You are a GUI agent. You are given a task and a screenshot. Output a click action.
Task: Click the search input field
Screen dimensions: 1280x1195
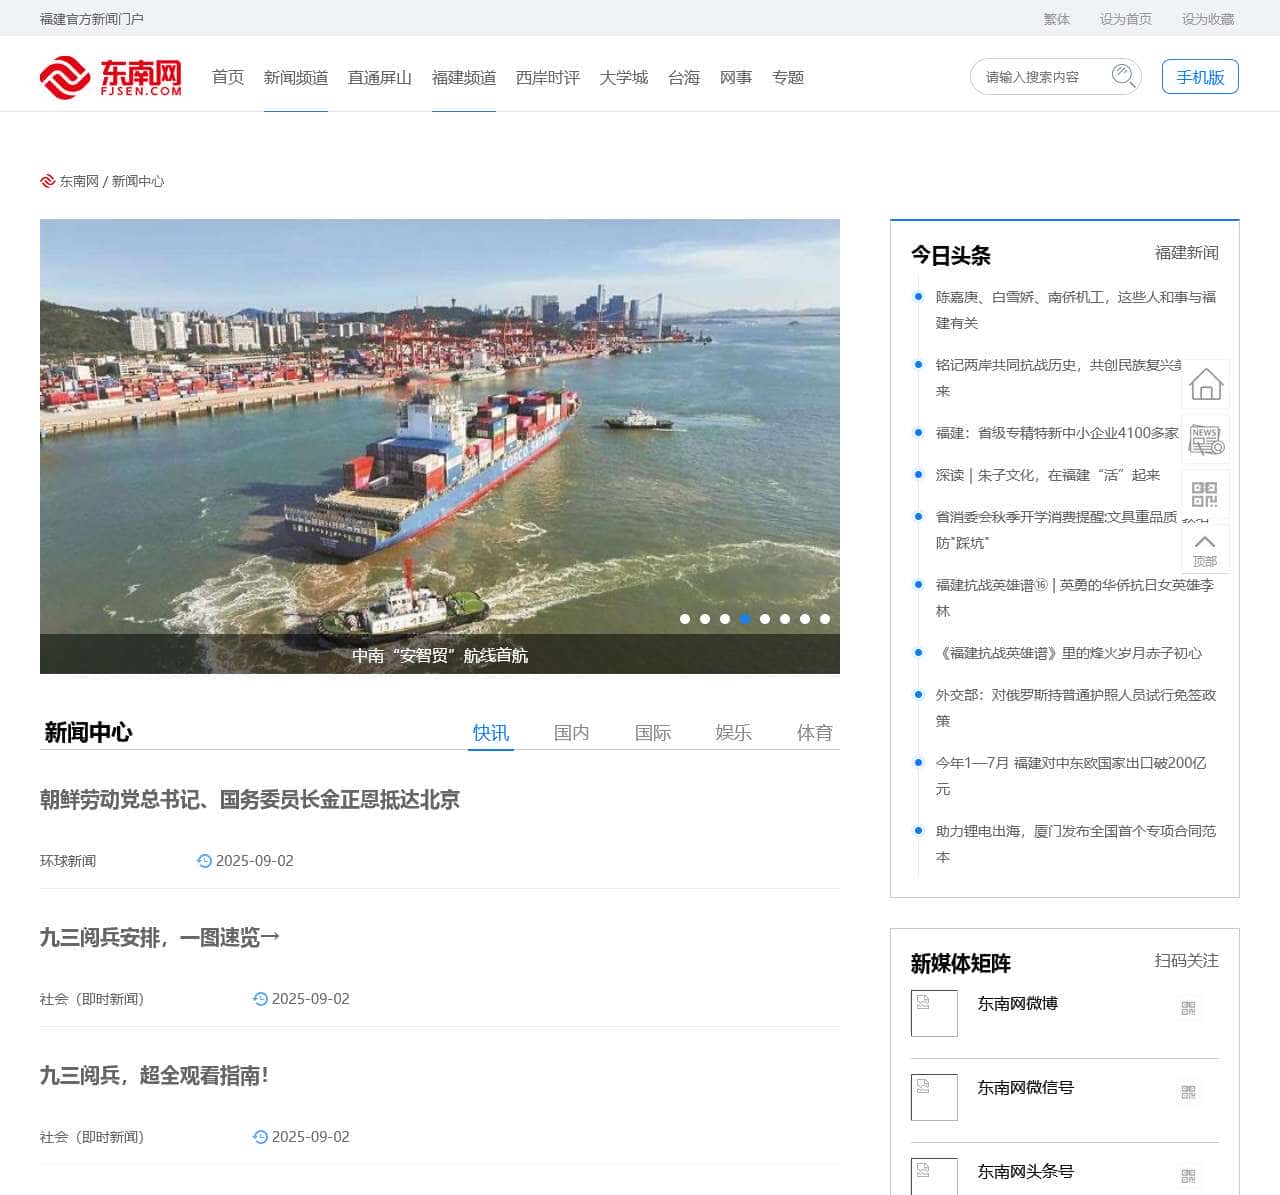tap(1040, 77)
